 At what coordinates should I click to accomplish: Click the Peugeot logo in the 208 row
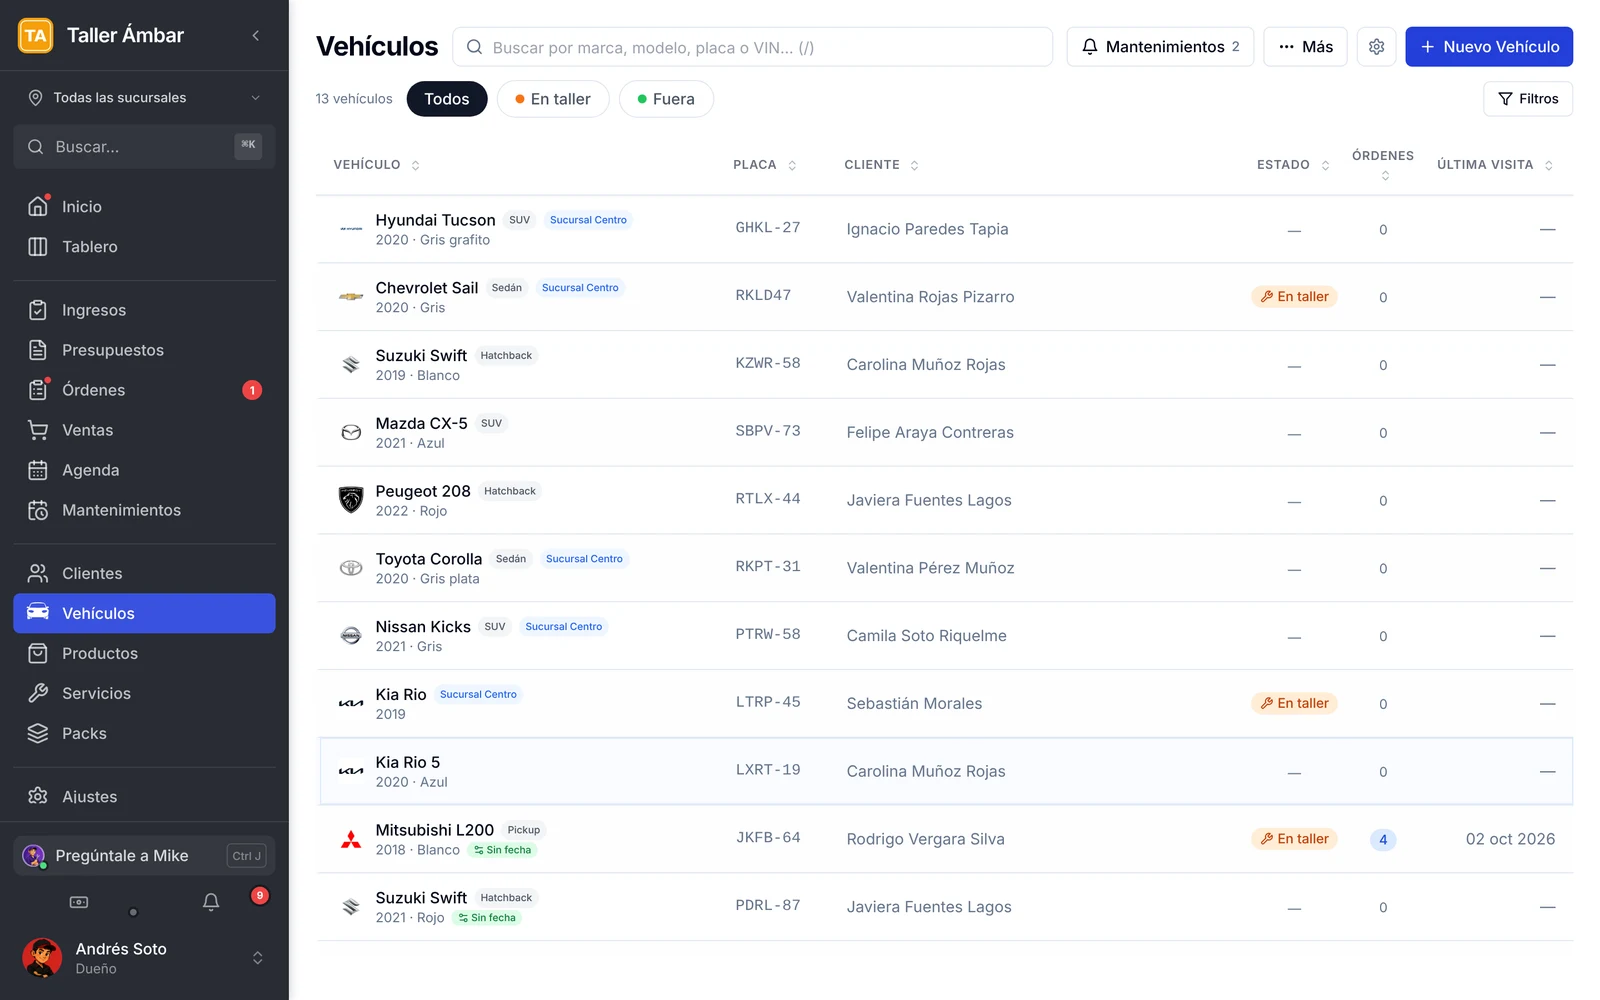(x=351, y=500)
